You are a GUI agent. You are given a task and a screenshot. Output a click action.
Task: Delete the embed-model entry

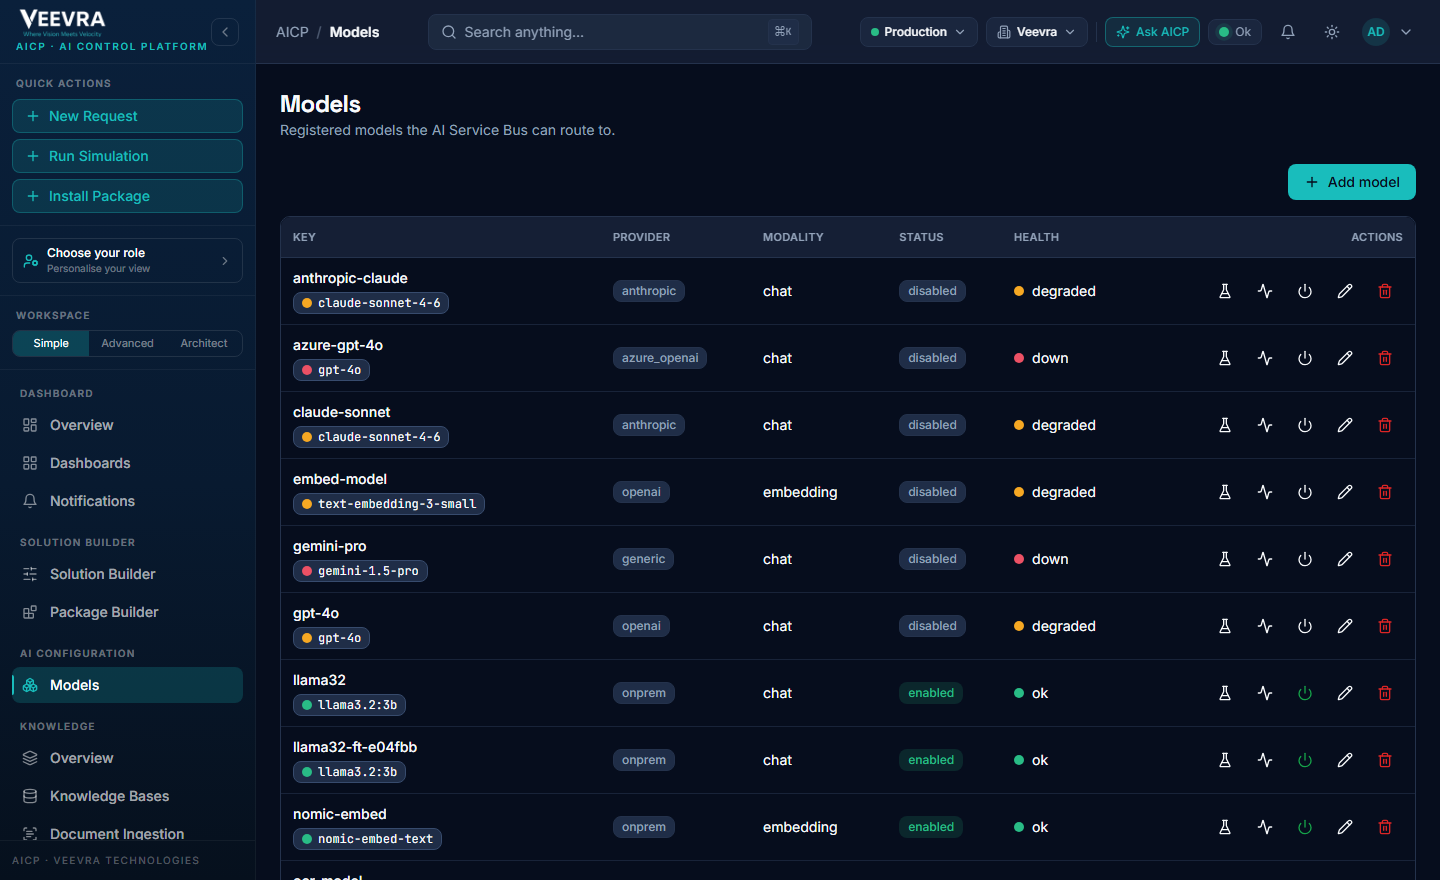(1385, 492)
